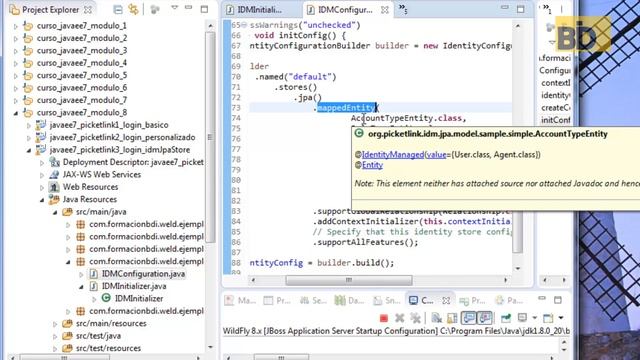Collapse javaee7_picketlink3_login_idmJpaStore project
Viewport: 640px width, 360px height.
(29, 150)
